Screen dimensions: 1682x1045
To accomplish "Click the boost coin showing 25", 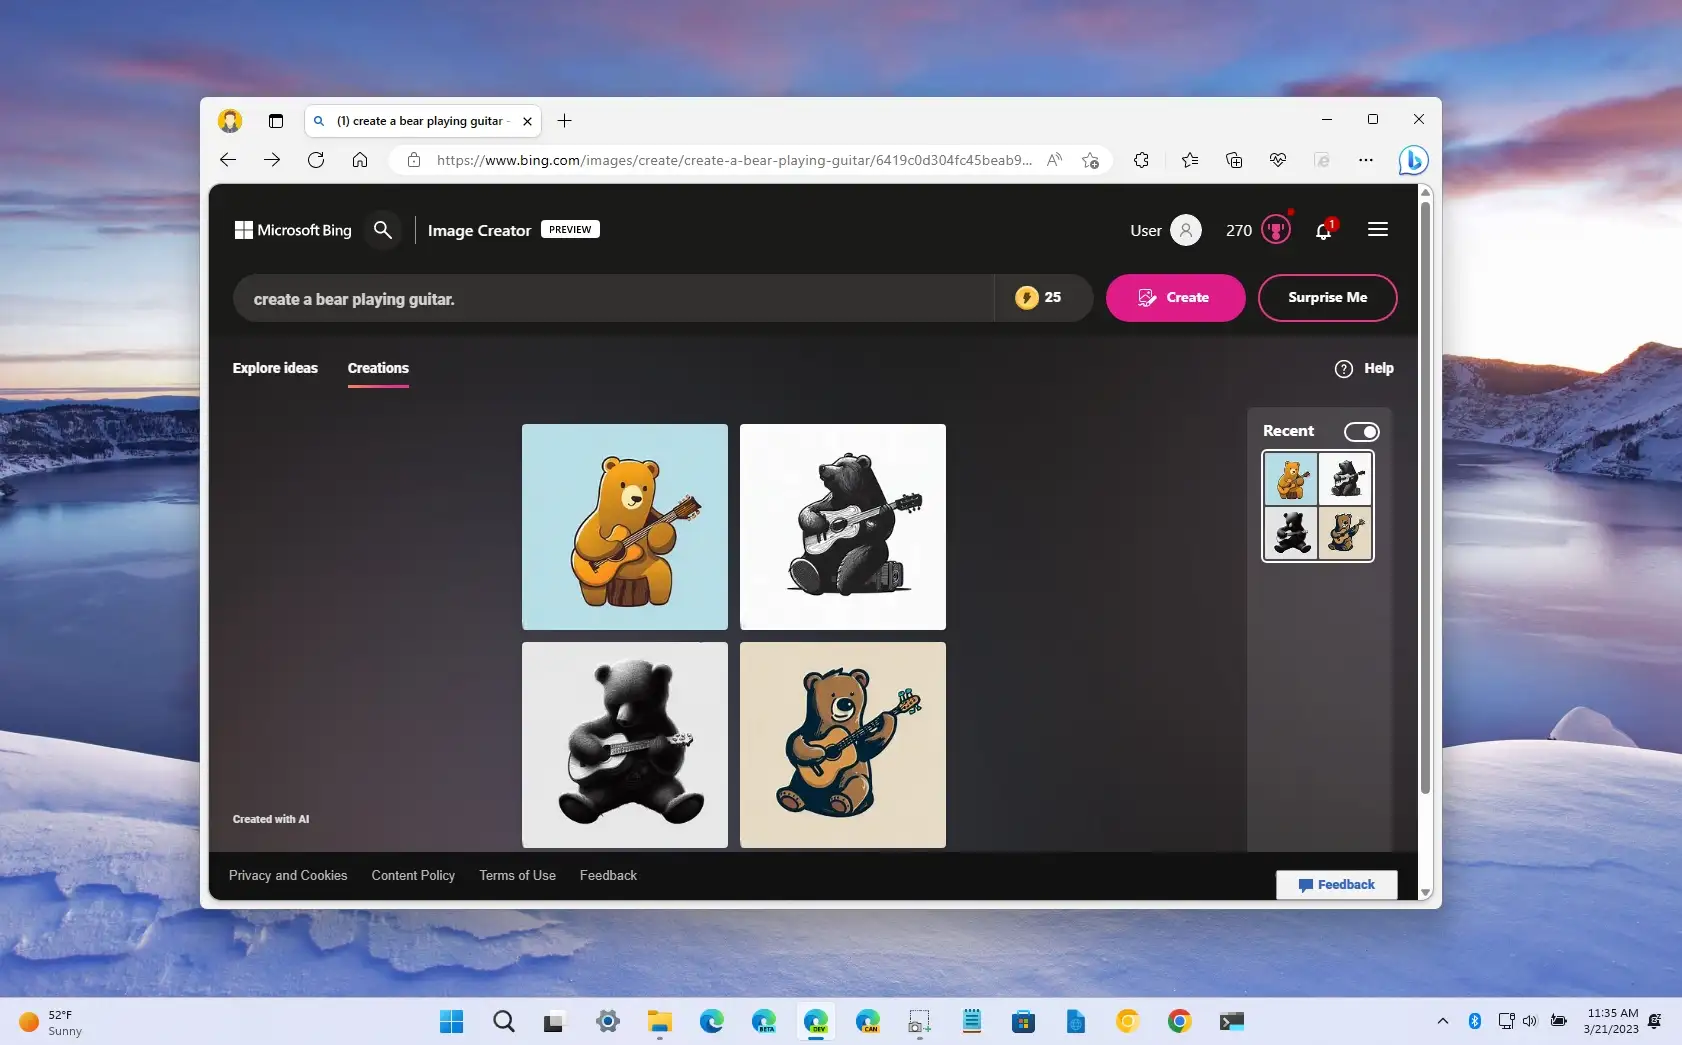I will point(1029,297).
